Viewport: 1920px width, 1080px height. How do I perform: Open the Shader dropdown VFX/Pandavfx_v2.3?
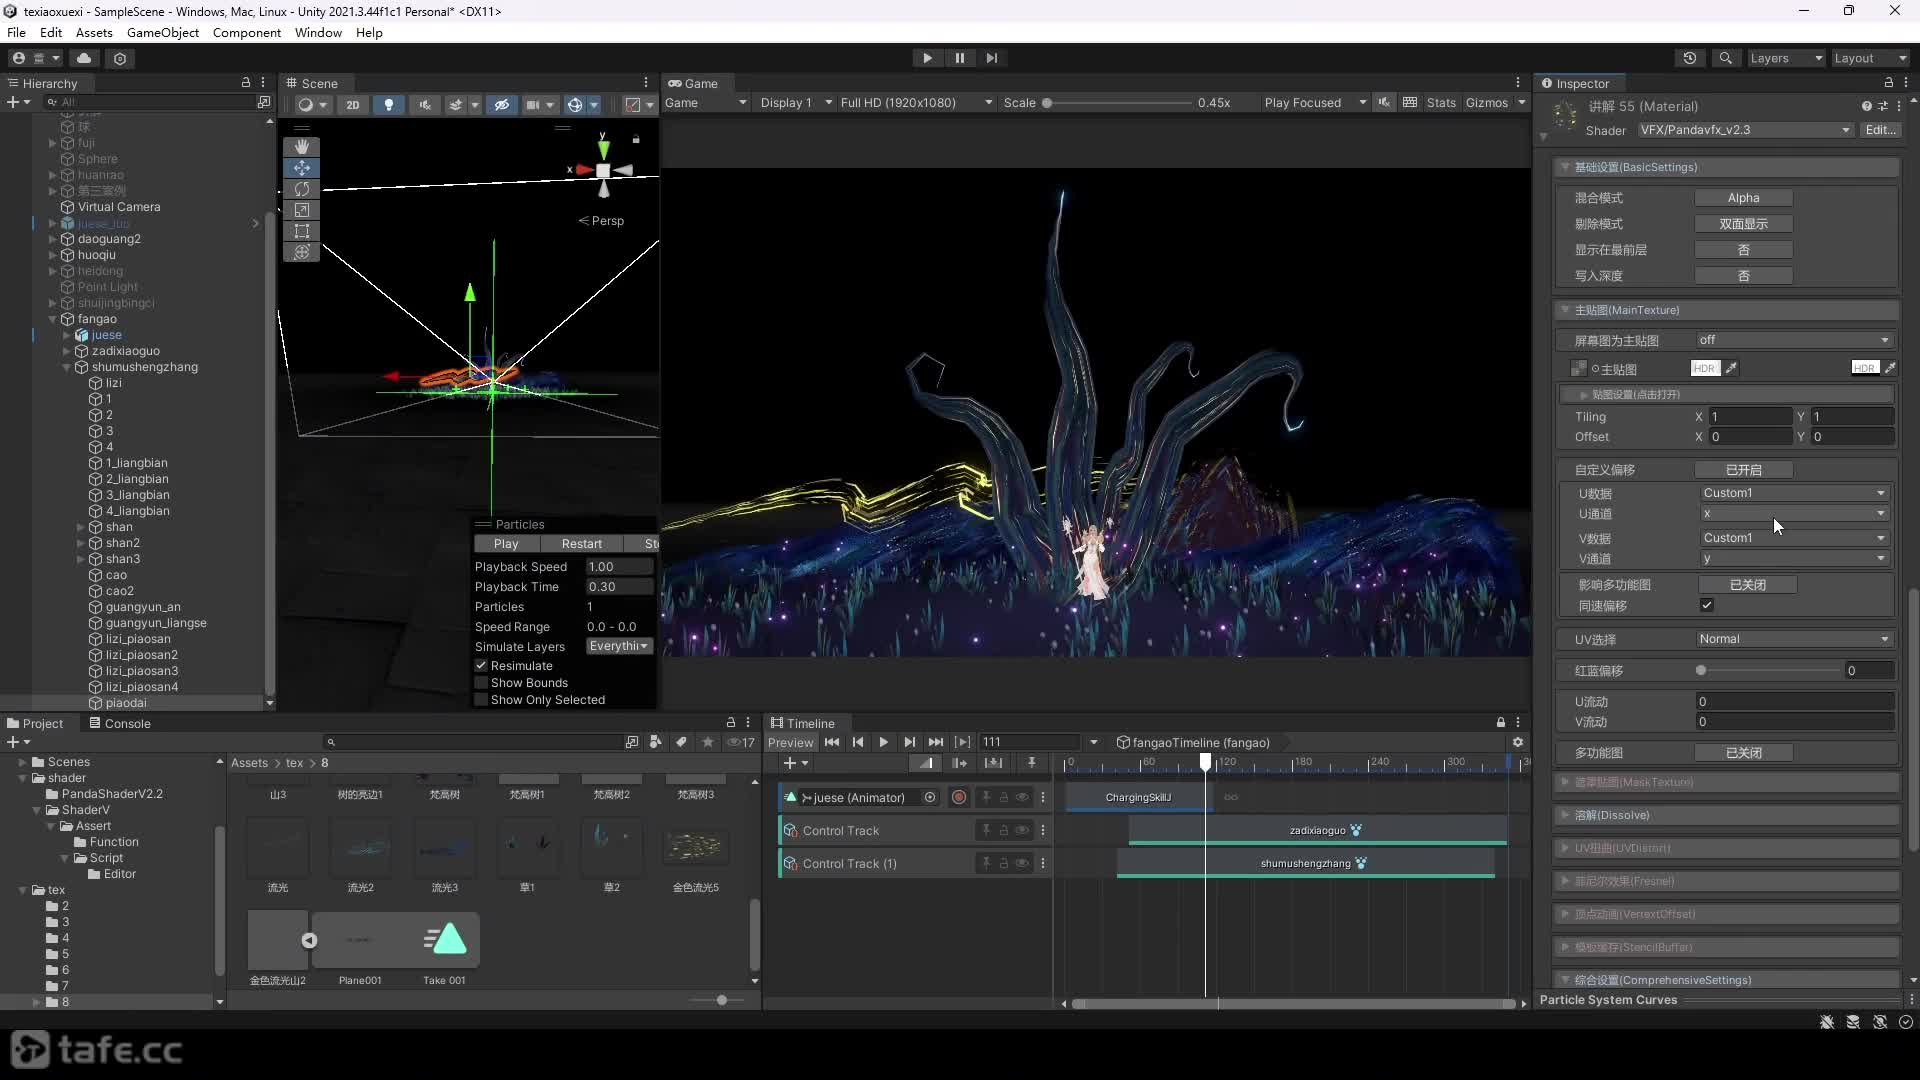1745,130
